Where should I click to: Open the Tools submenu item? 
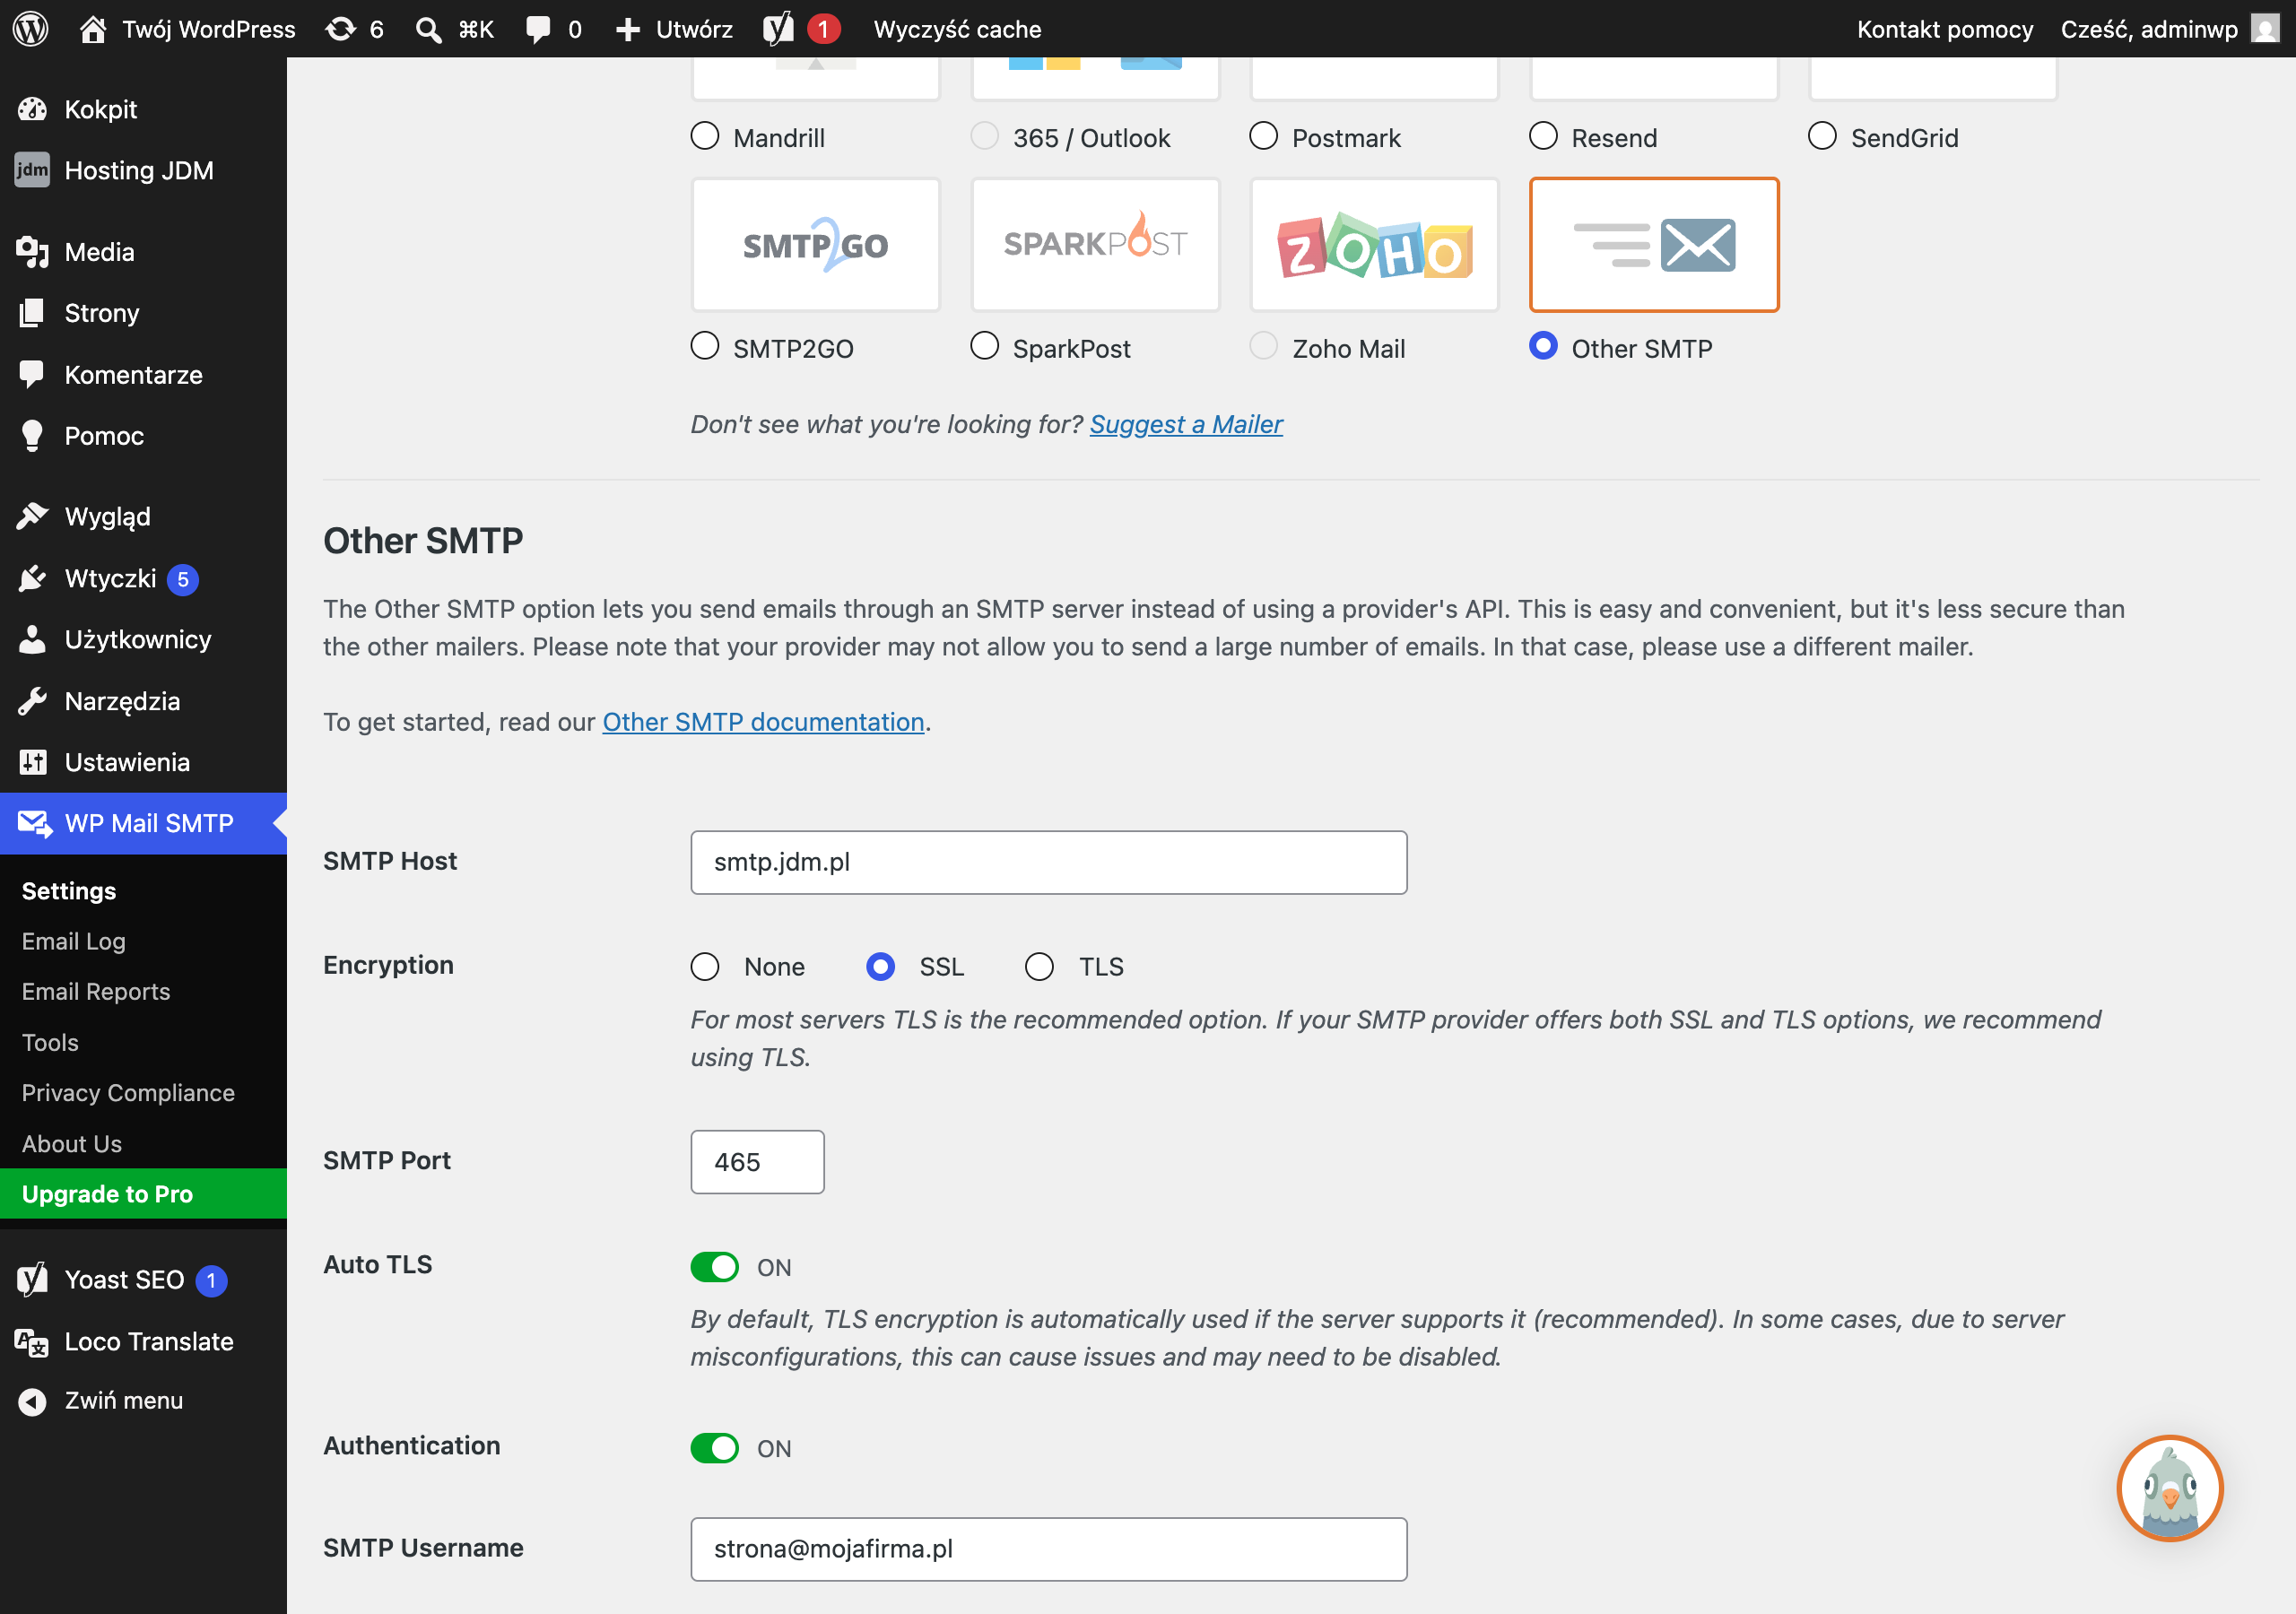click(50, 1042)
